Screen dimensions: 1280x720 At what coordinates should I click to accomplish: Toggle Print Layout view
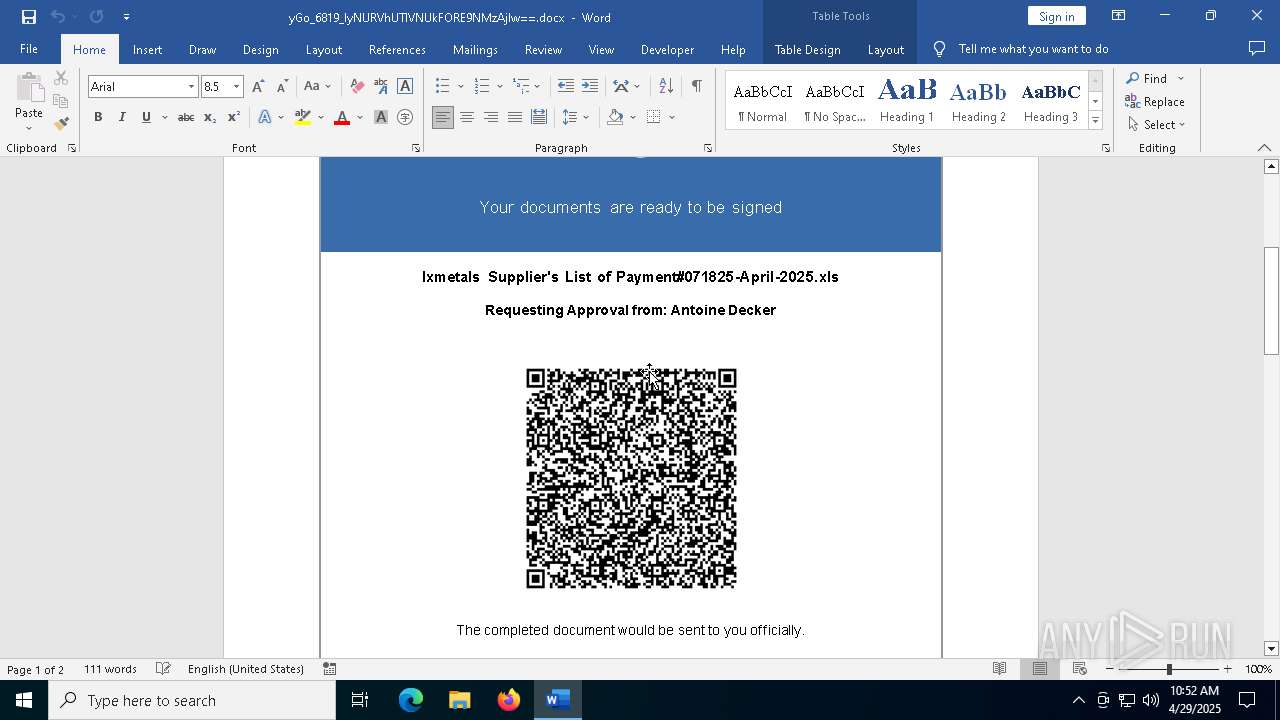coord(1039,669)
